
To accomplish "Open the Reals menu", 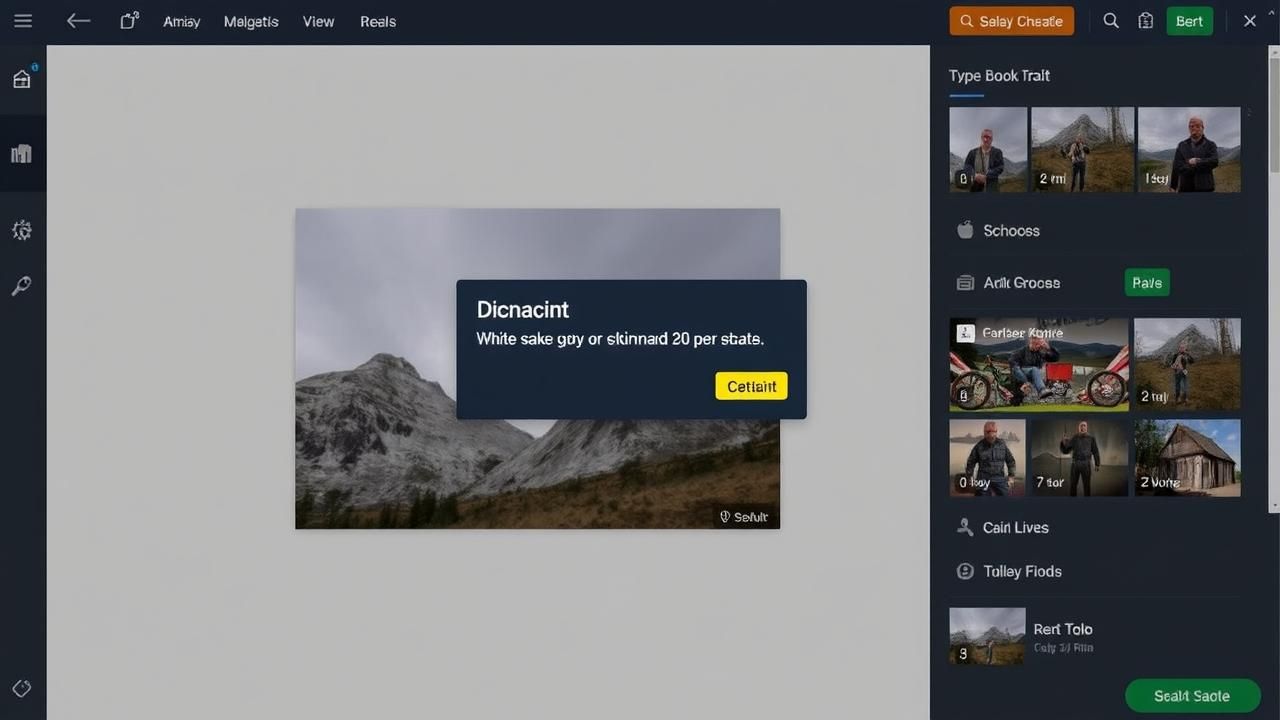I will click(378, 21).
